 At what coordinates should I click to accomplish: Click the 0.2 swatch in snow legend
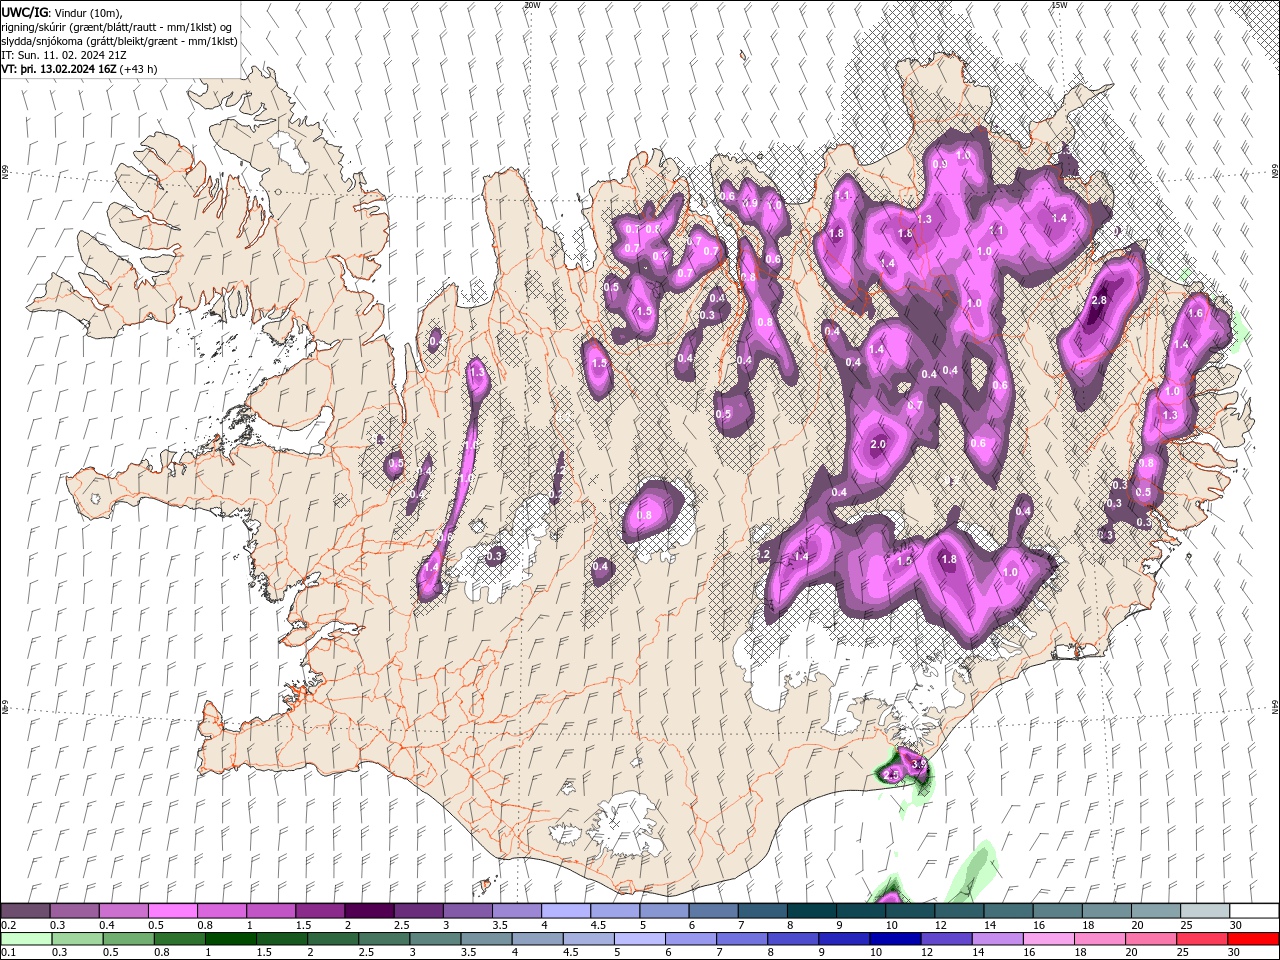25,911
